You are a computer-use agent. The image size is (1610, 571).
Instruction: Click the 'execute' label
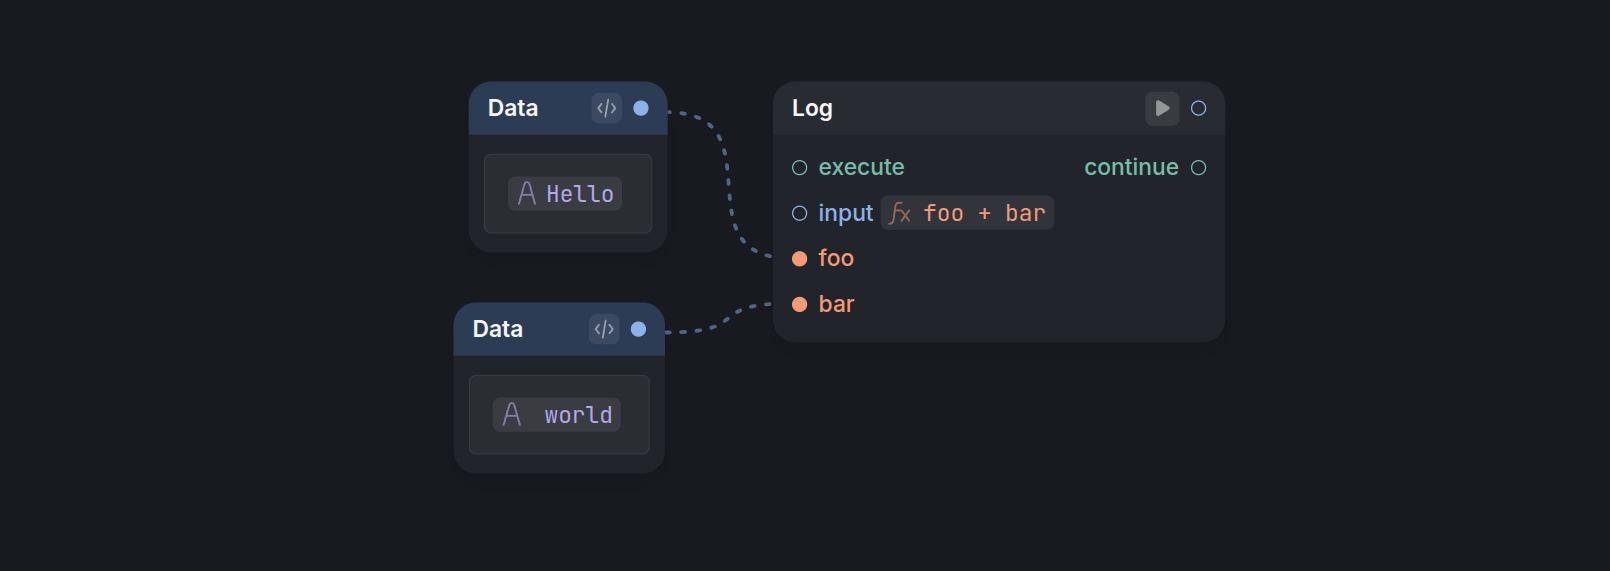pyautogui.click(x=861, y=167)
